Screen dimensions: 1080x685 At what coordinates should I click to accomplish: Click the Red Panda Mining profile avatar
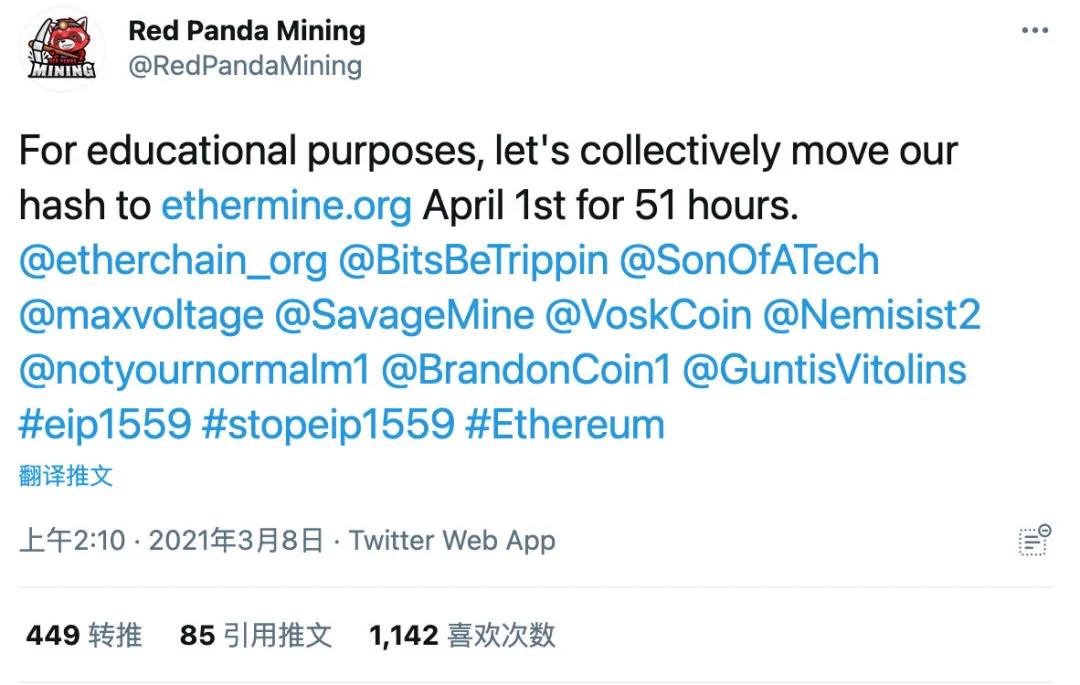pyautogui.click(x=62, y=49)
